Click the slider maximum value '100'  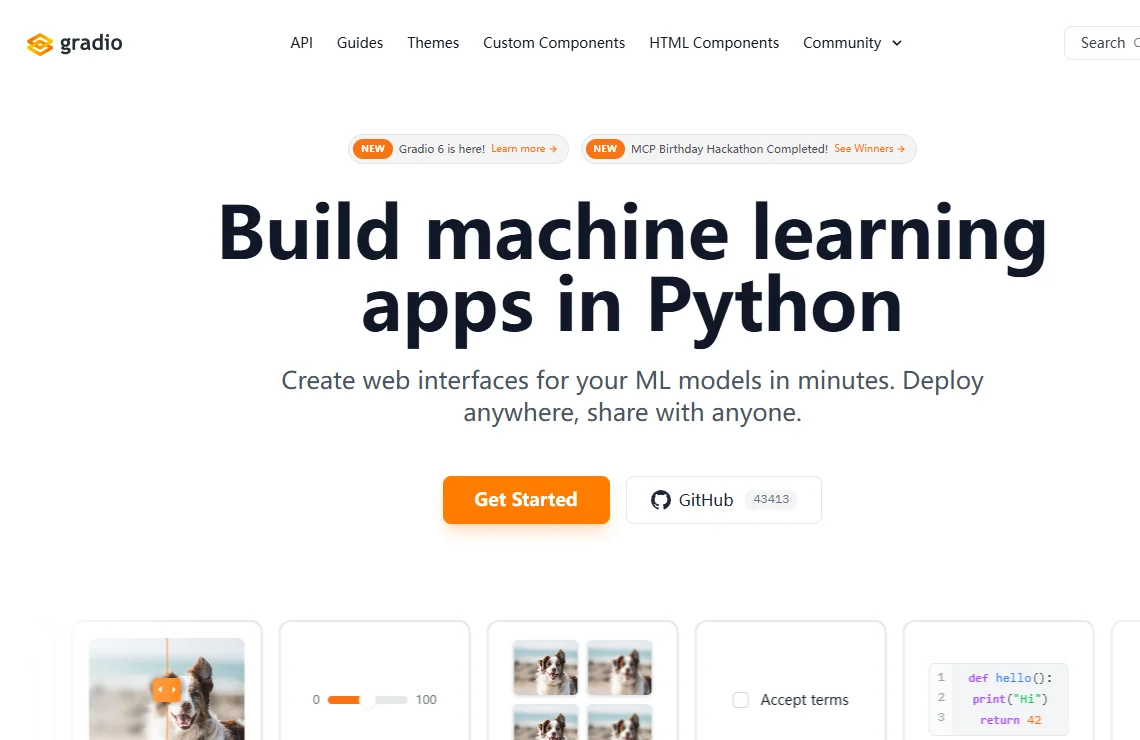[x=426, y=700]
